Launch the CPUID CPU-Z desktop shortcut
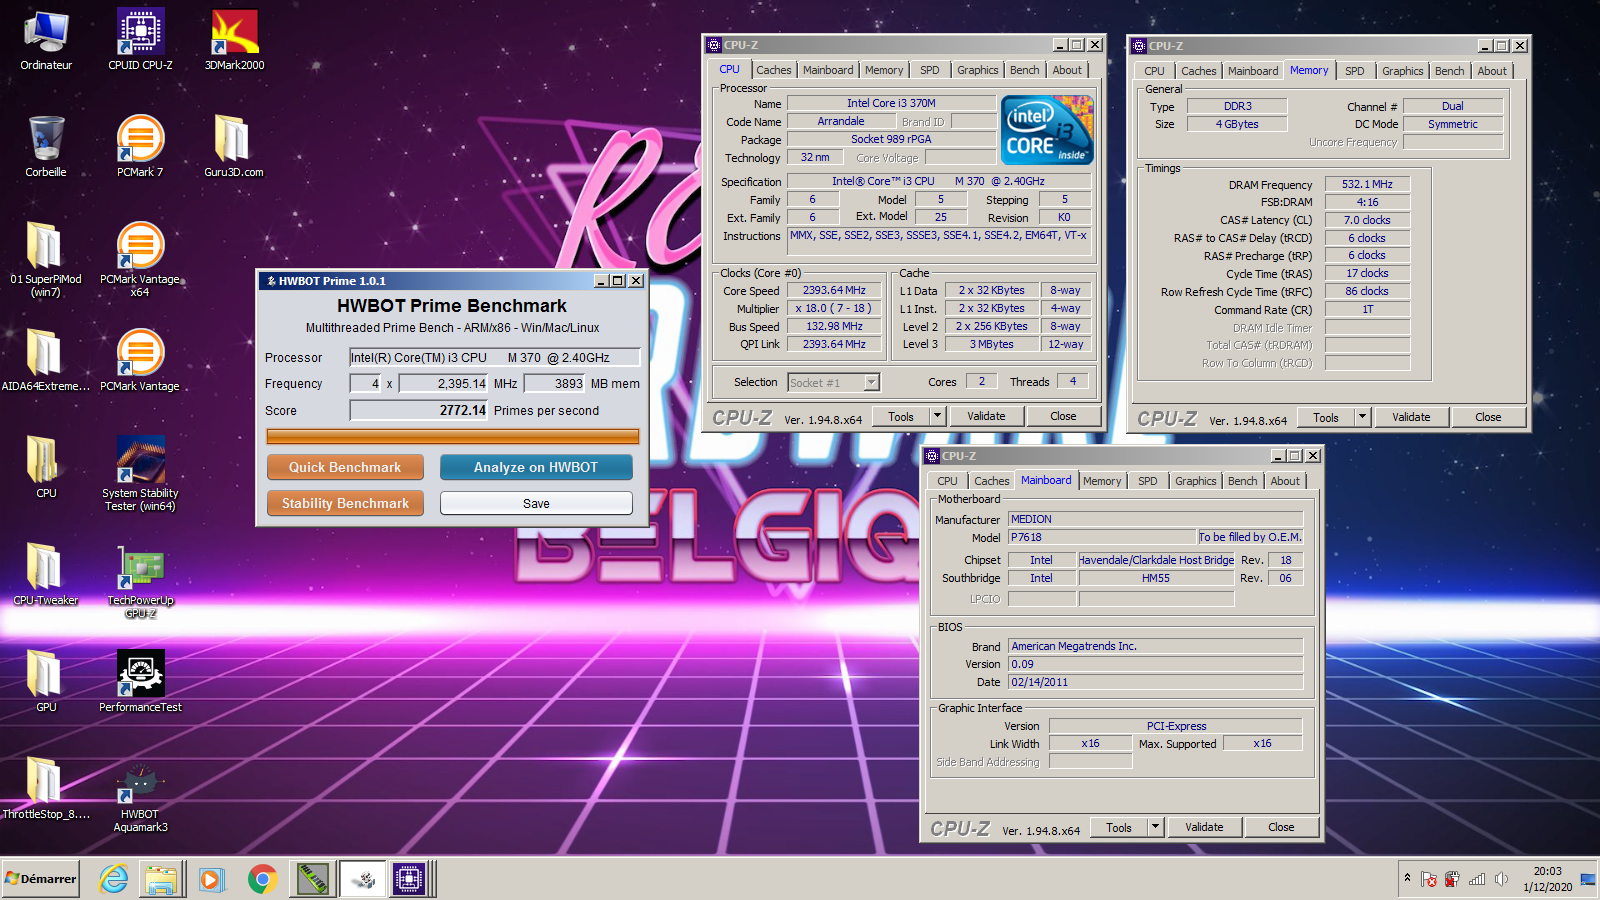1600x900 pixels. [x=140, y=40]
